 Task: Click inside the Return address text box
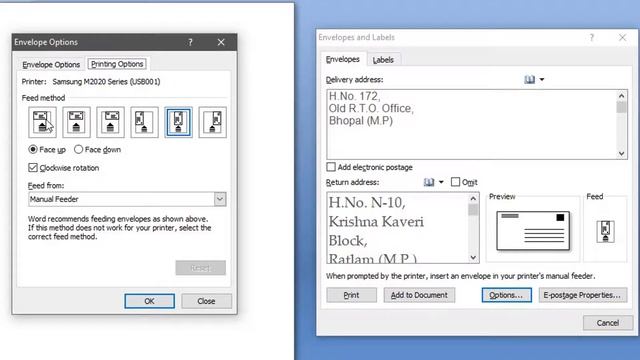pyautogui.click(x=398, y=228)
